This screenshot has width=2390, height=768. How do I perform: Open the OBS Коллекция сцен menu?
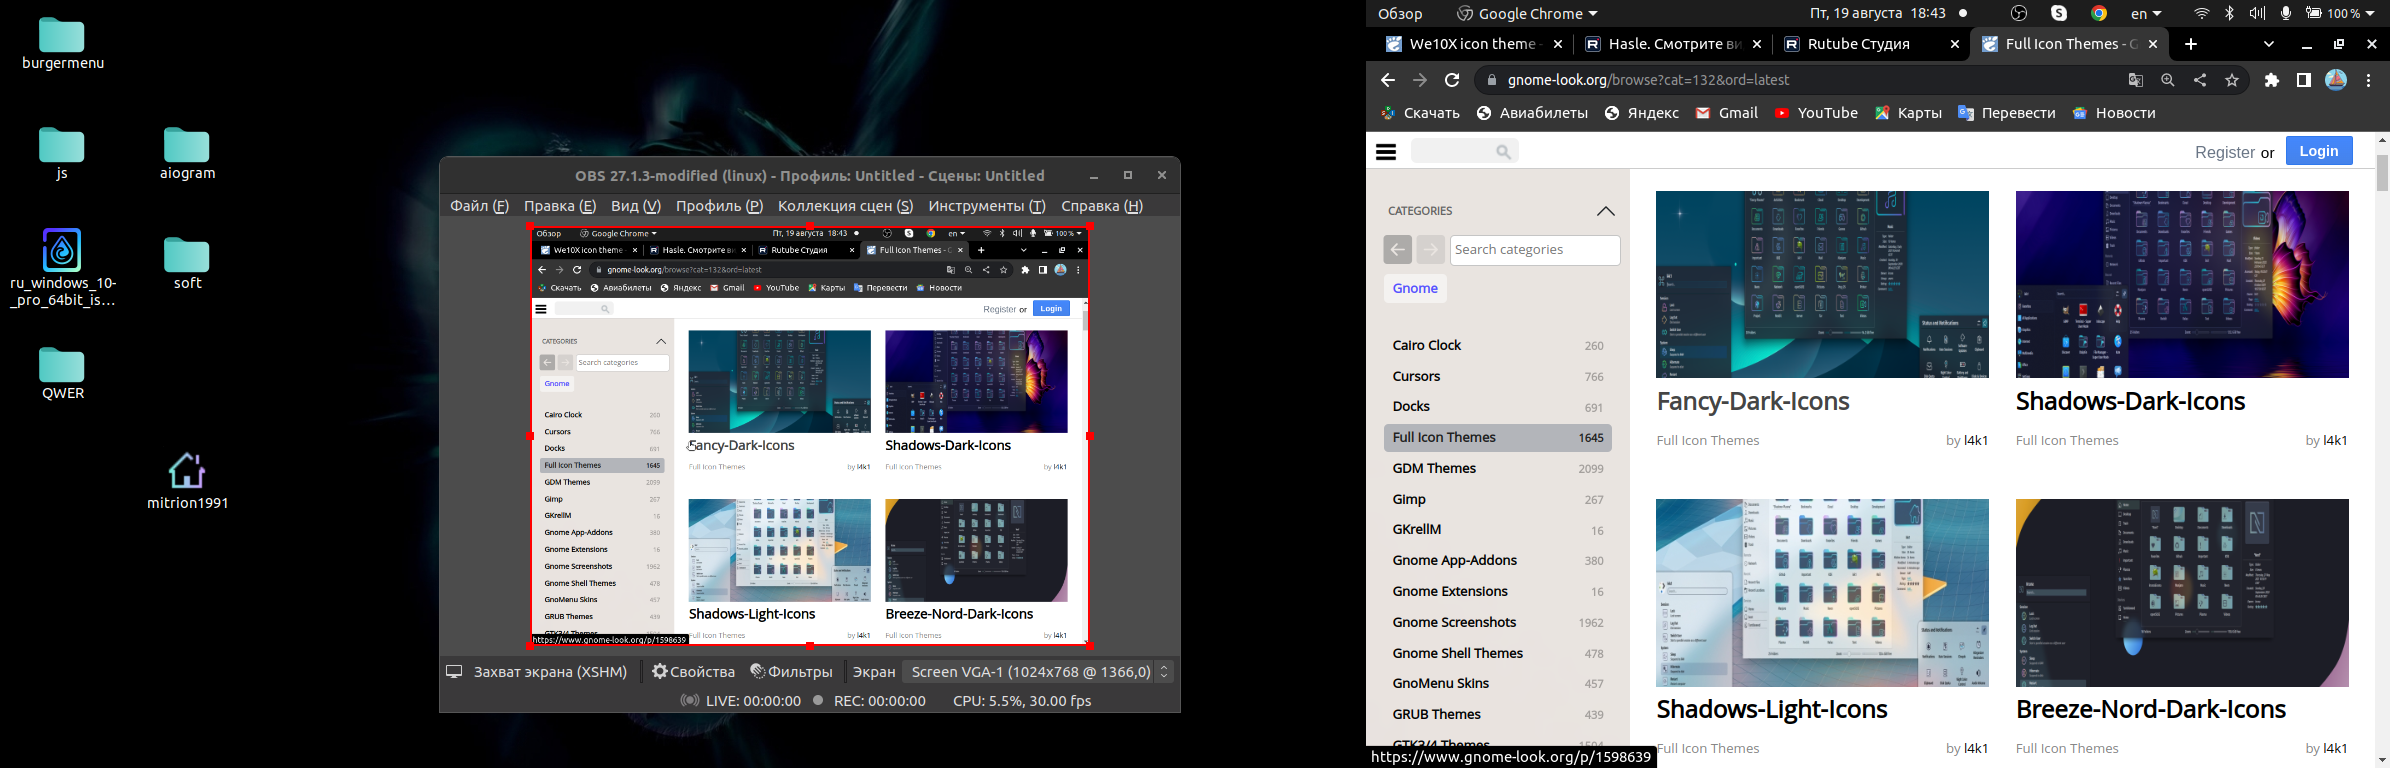846,206
